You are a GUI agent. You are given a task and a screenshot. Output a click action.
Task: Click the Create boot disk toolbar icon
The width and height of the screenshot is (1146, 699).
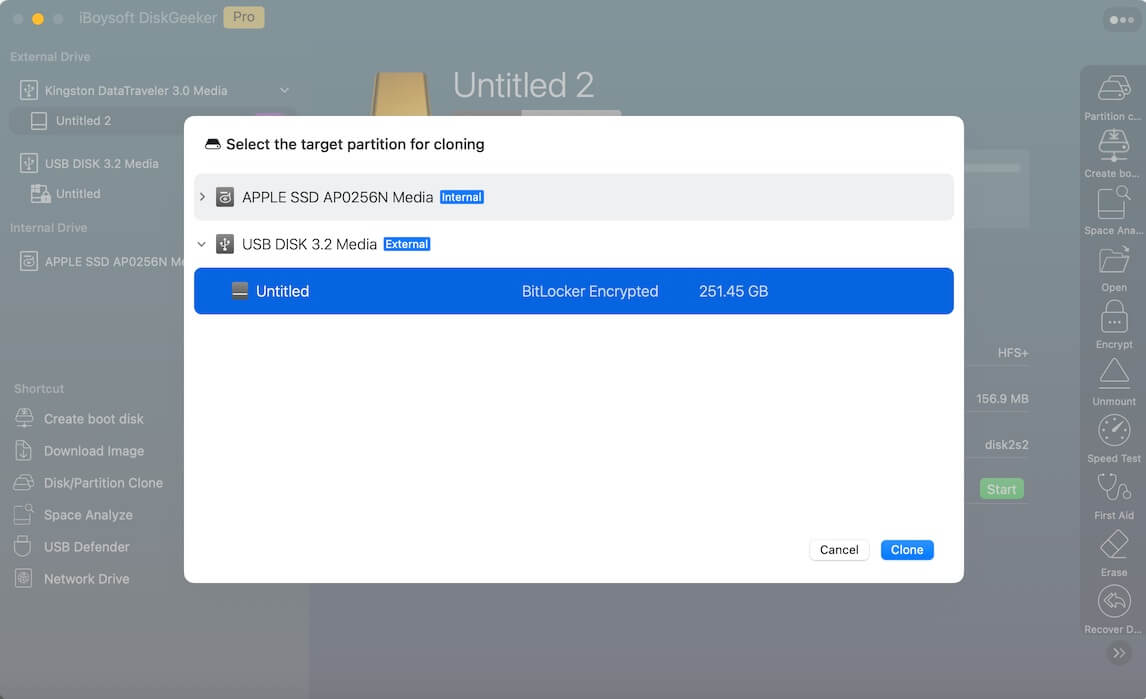click(1113, 146)
